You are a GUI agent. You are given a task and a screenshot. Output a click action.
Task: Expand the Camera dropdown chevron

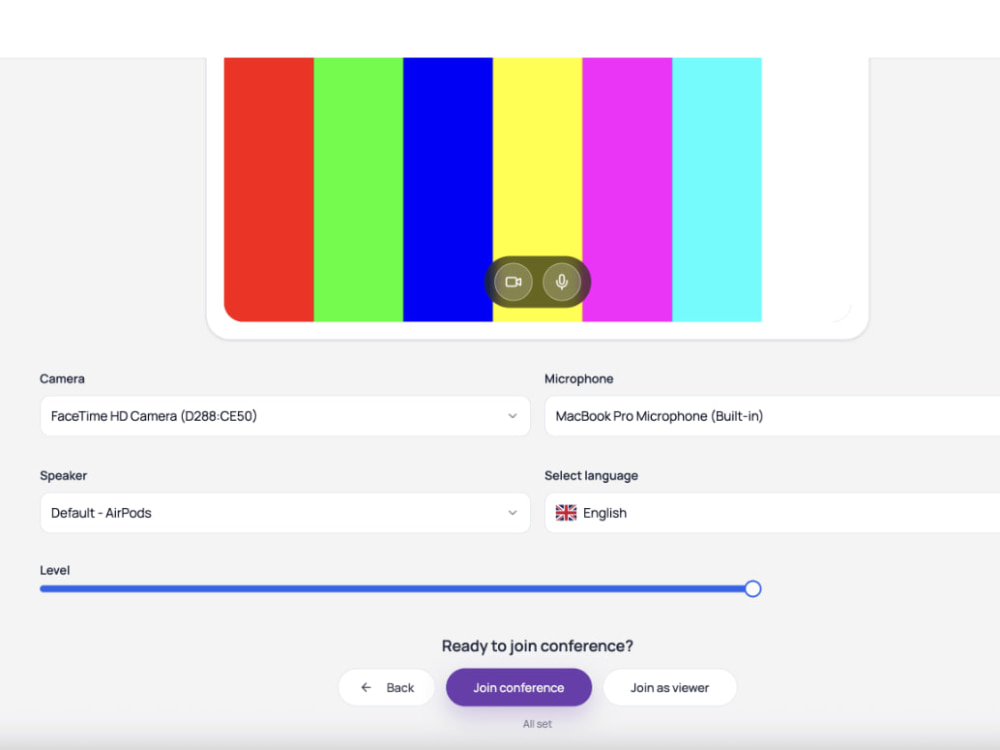coord(512,416)
